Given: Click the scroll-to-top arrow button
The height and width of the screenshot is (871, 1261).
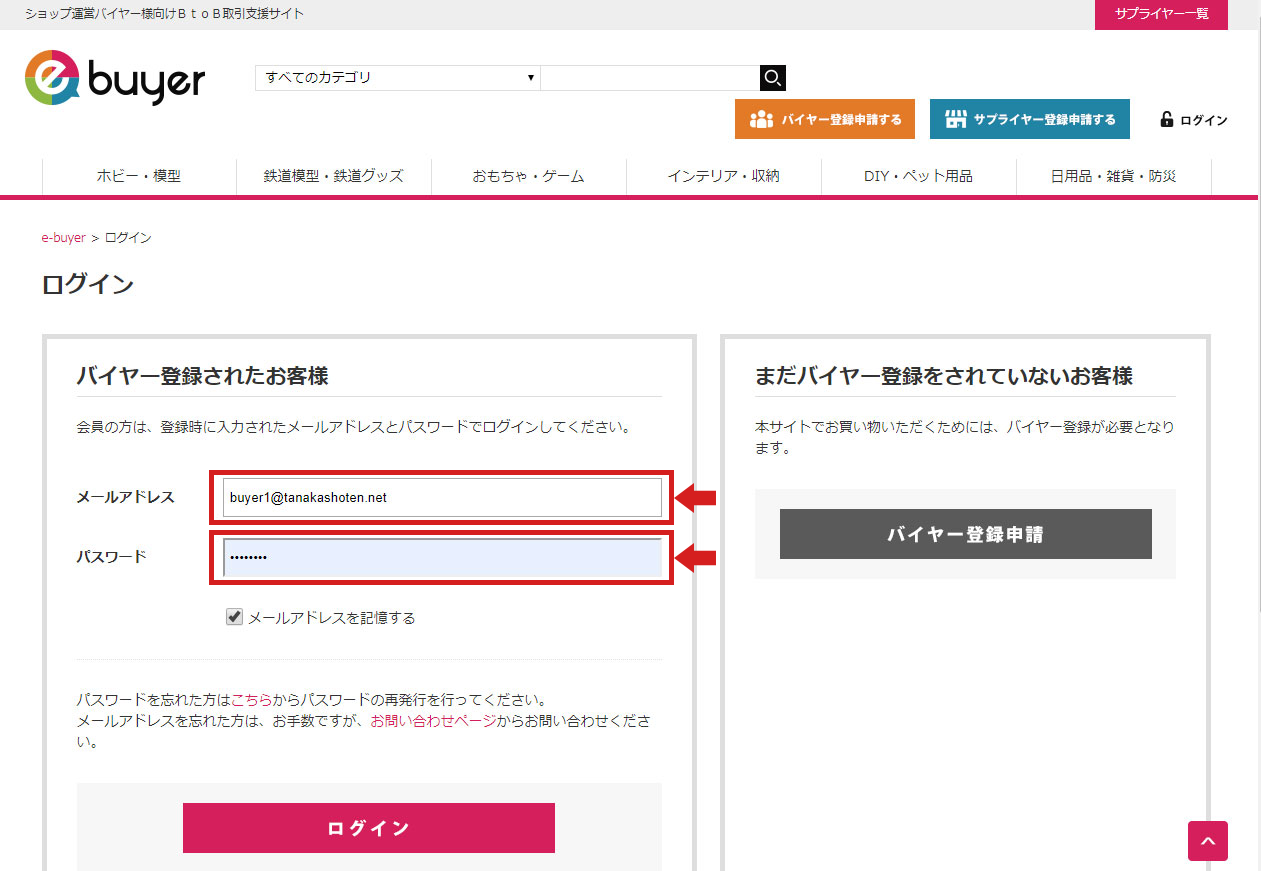Looking at the screenshot, I should [x=1207, y=841].
